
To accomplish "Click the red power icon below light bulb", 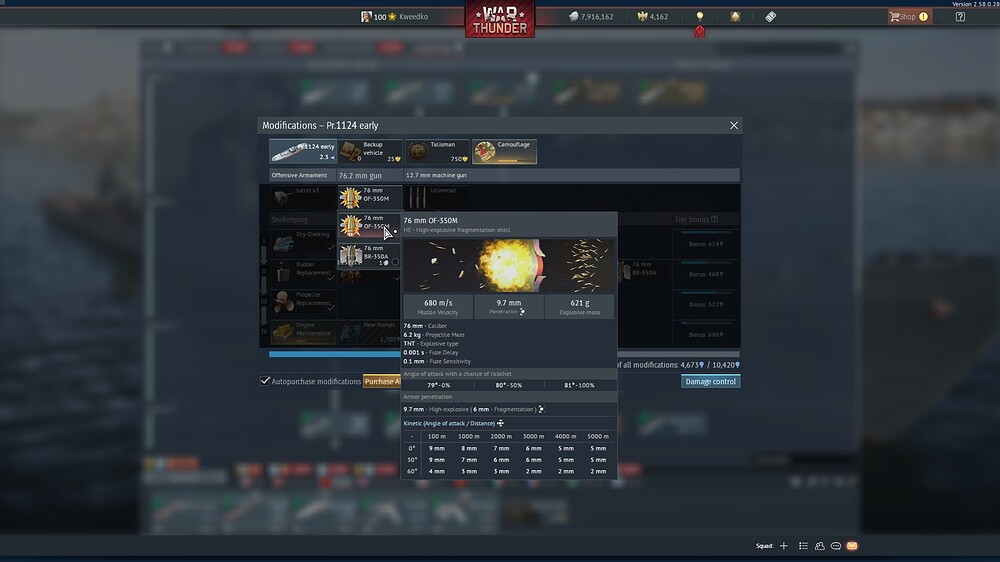I will pyautogui.click(x=700, y=31).
